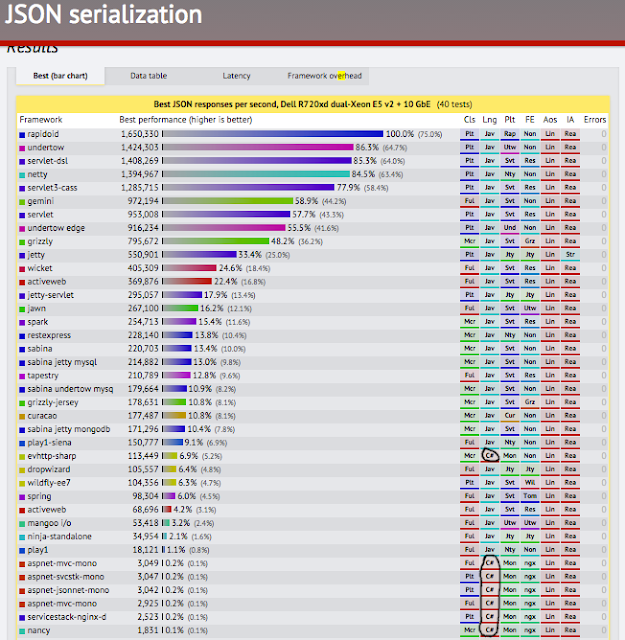The height and width of the screenshot is (640, 625).
Task: Click the 48.2% label on grizzly bar
Action: click(282, 241)
